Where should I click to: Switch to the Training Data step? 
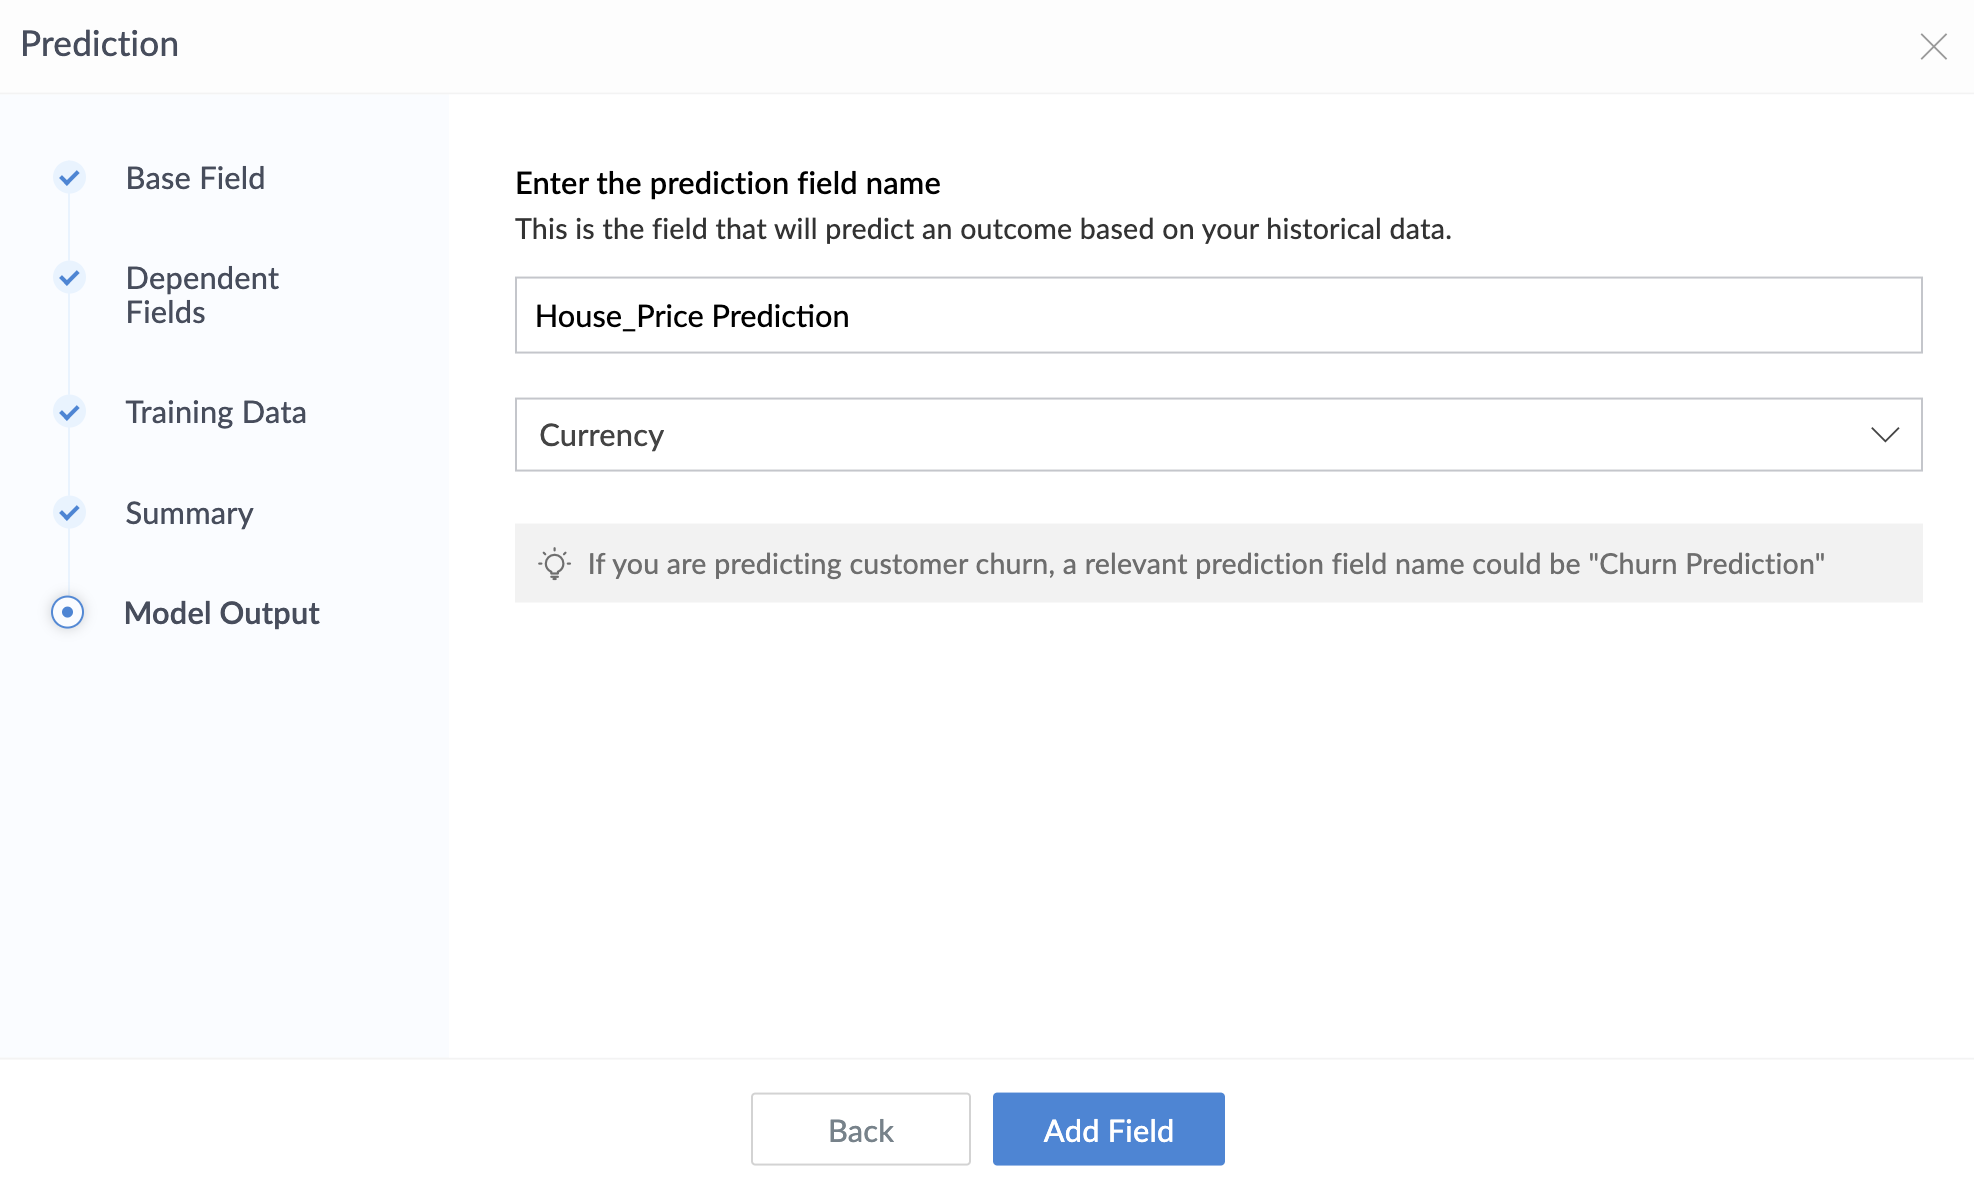tap(215, 412)
